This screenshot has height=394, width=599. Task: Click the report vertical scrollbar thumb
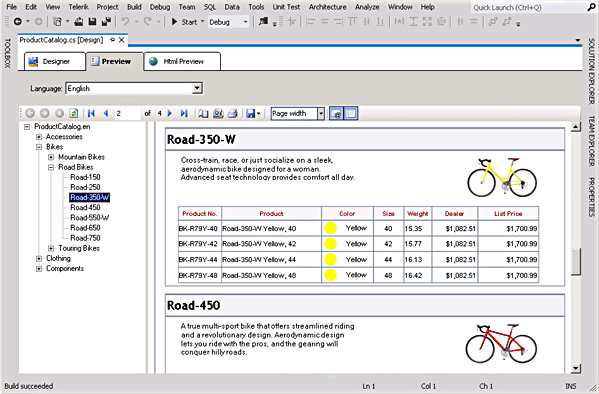point(576,261)
